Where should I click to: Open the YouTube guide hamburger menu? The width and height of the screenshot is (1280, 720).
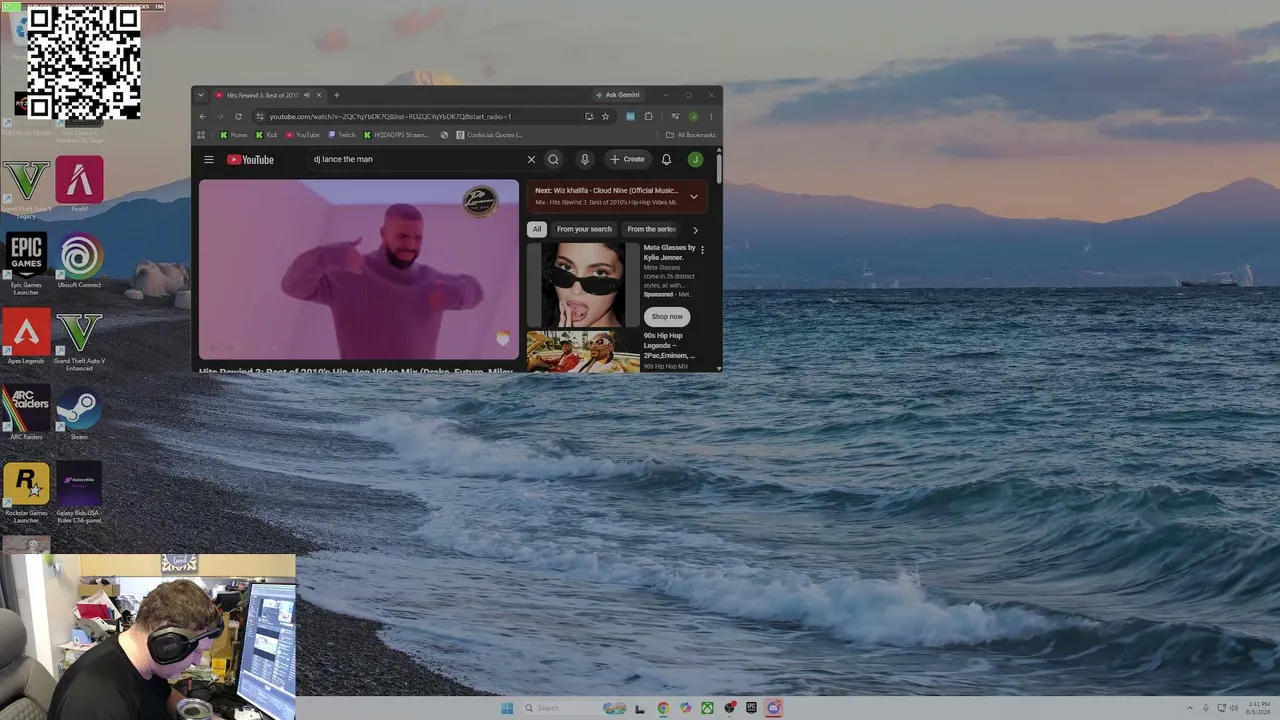pos(209,159)
